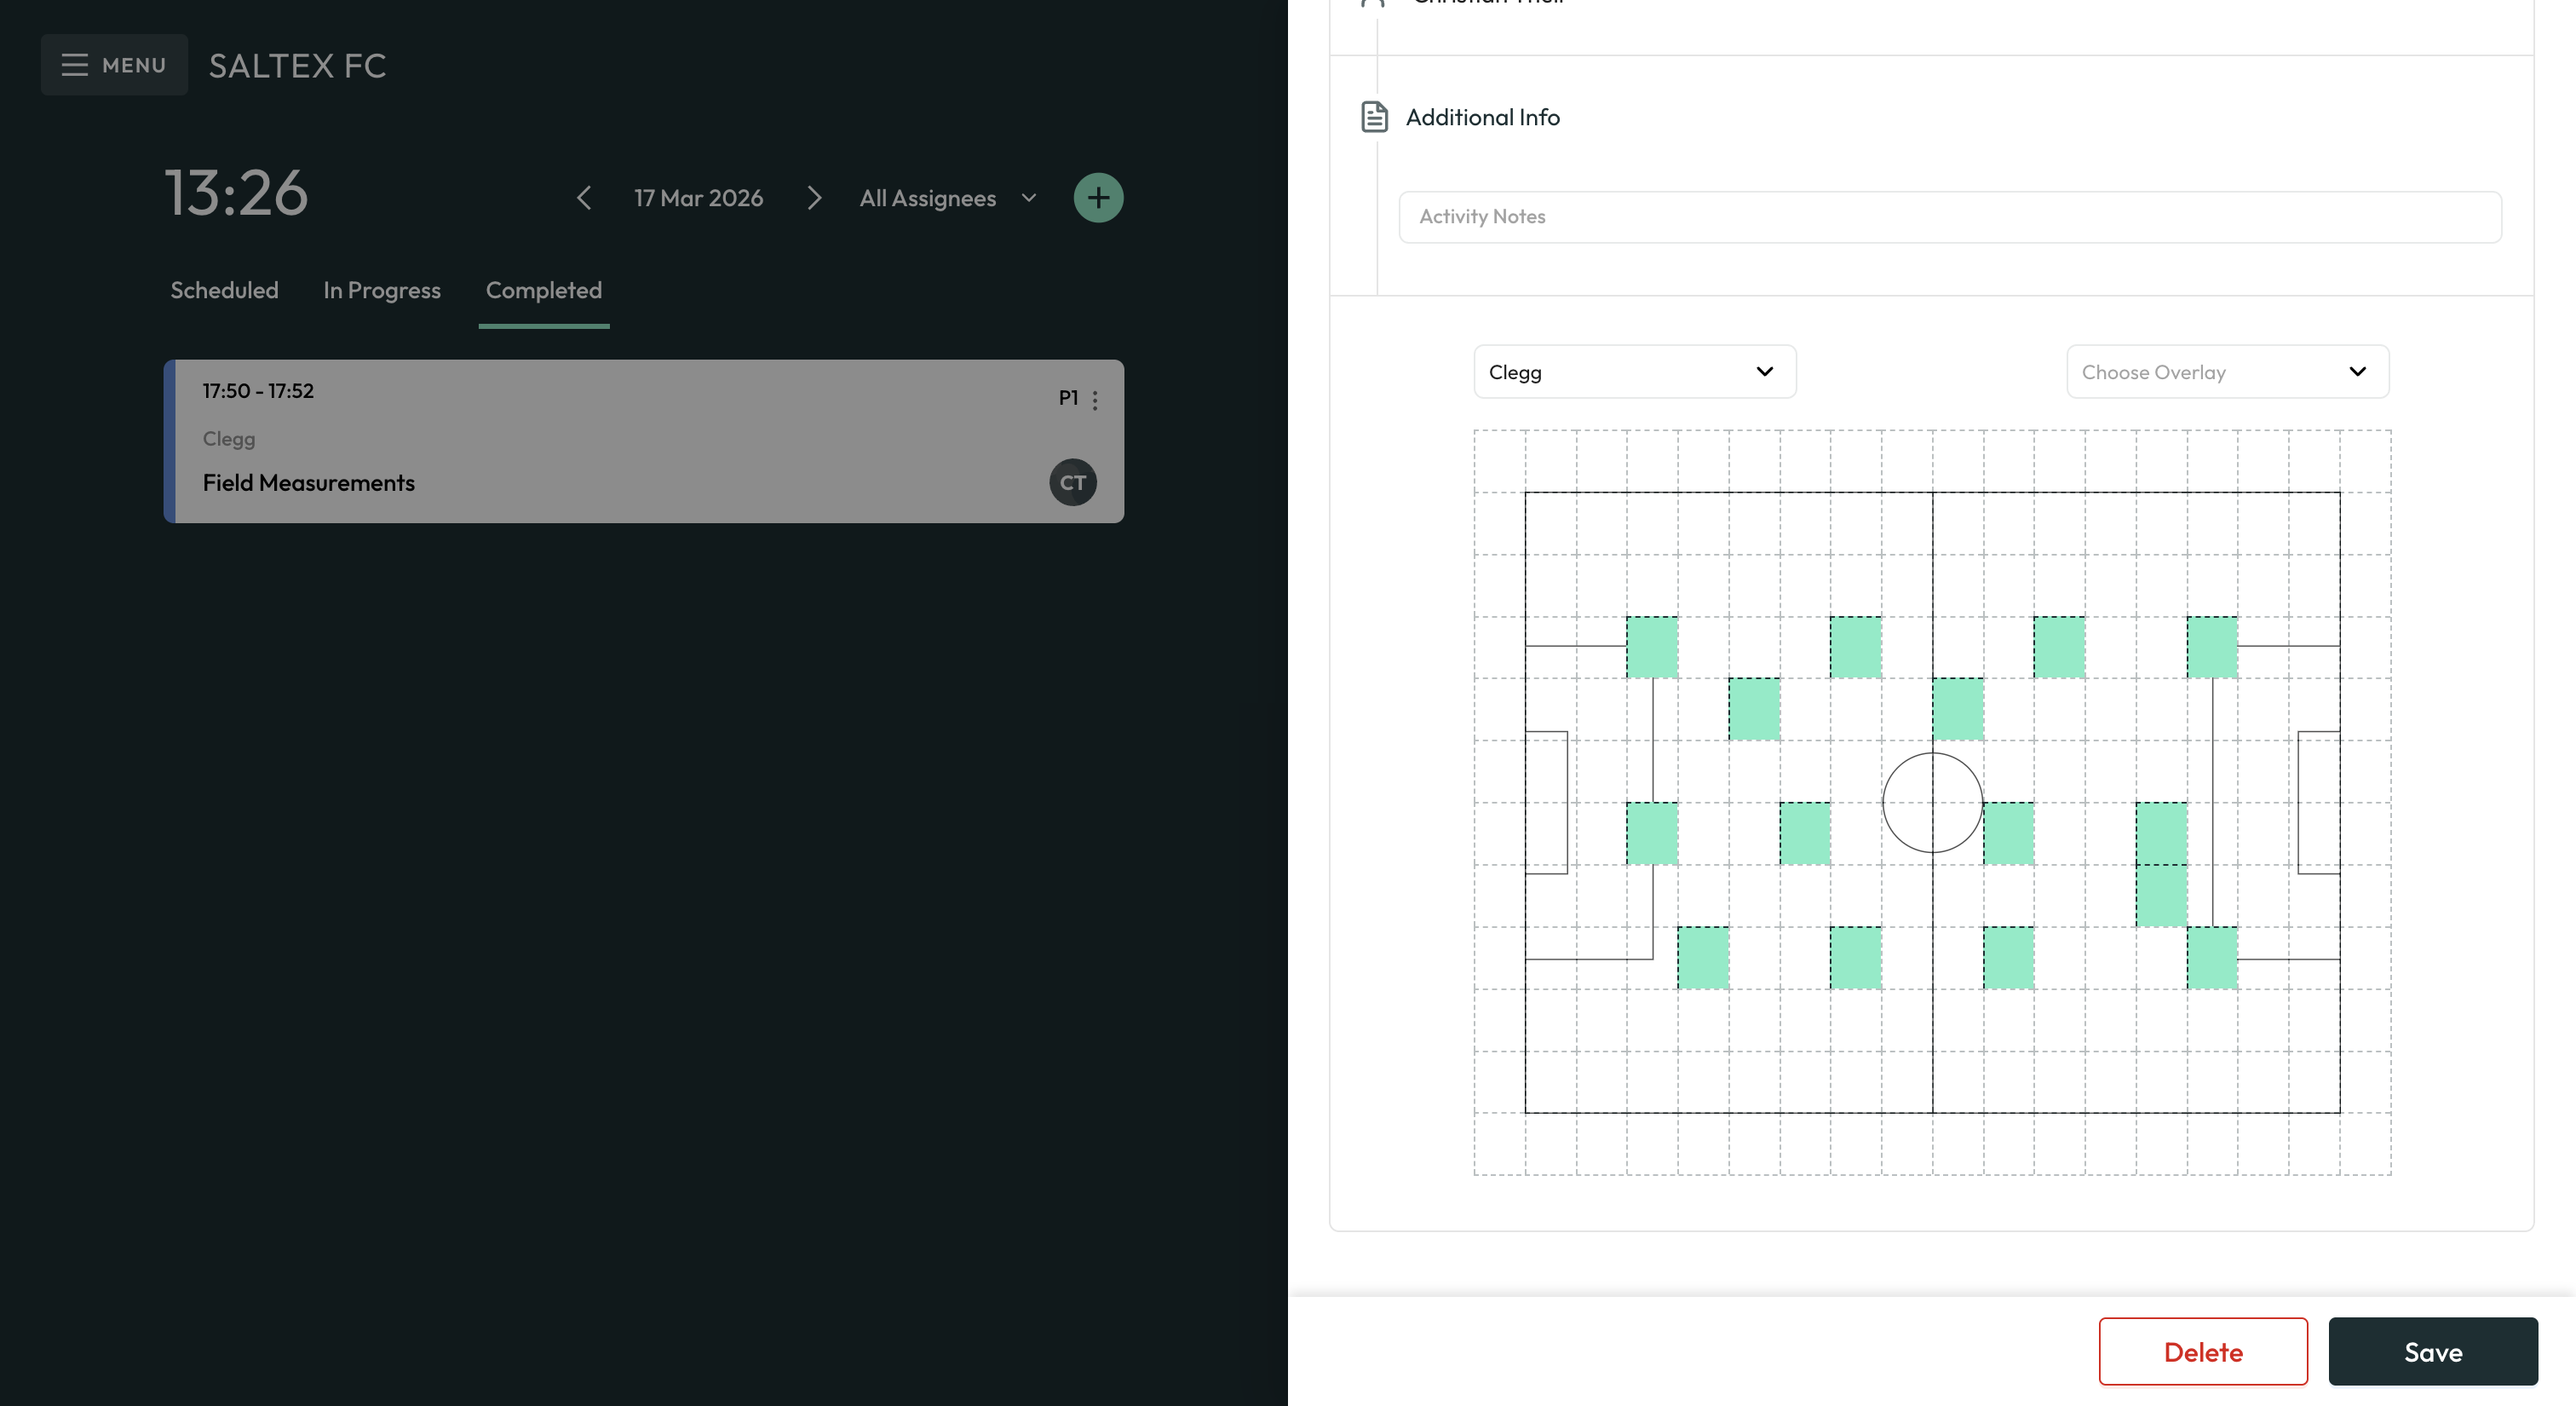Open the Clegg measurement dropdown

click(1634, 371)
